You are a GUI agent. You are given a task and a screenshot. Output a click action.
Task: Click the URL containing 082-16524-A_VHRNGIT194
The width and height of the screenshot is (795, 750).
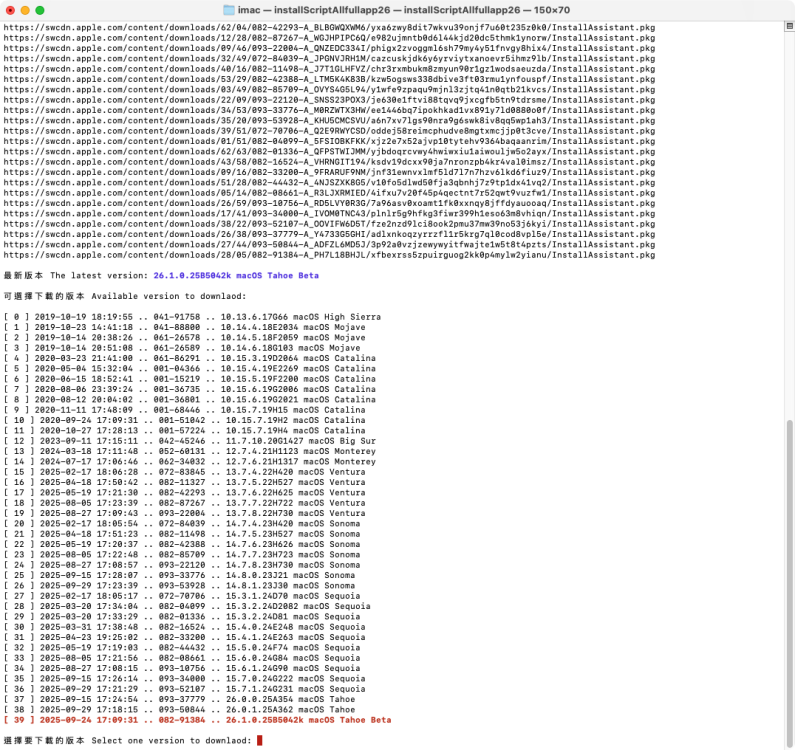(330, 162)
